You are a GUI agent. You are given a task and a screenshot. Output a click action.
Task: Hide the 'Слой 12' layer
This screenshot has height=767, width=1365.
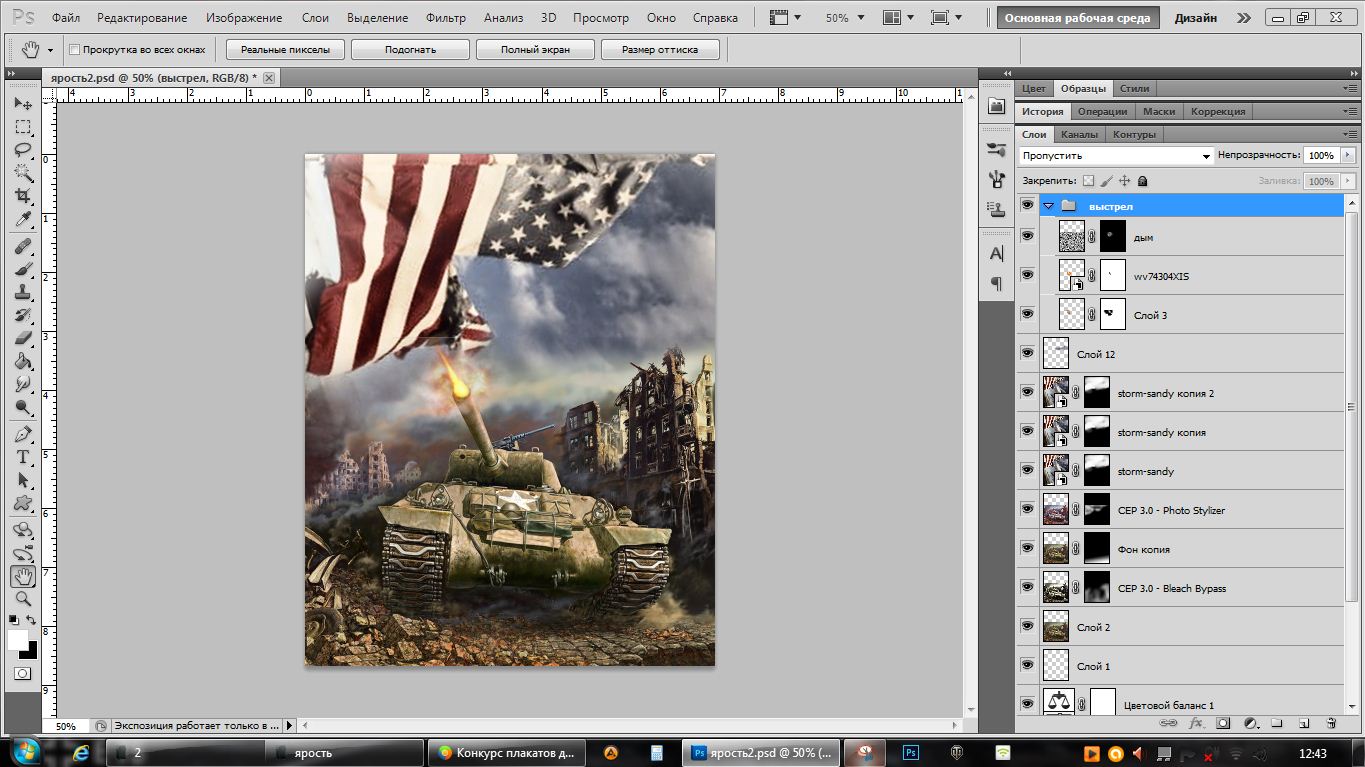[x=1027, y=354]
